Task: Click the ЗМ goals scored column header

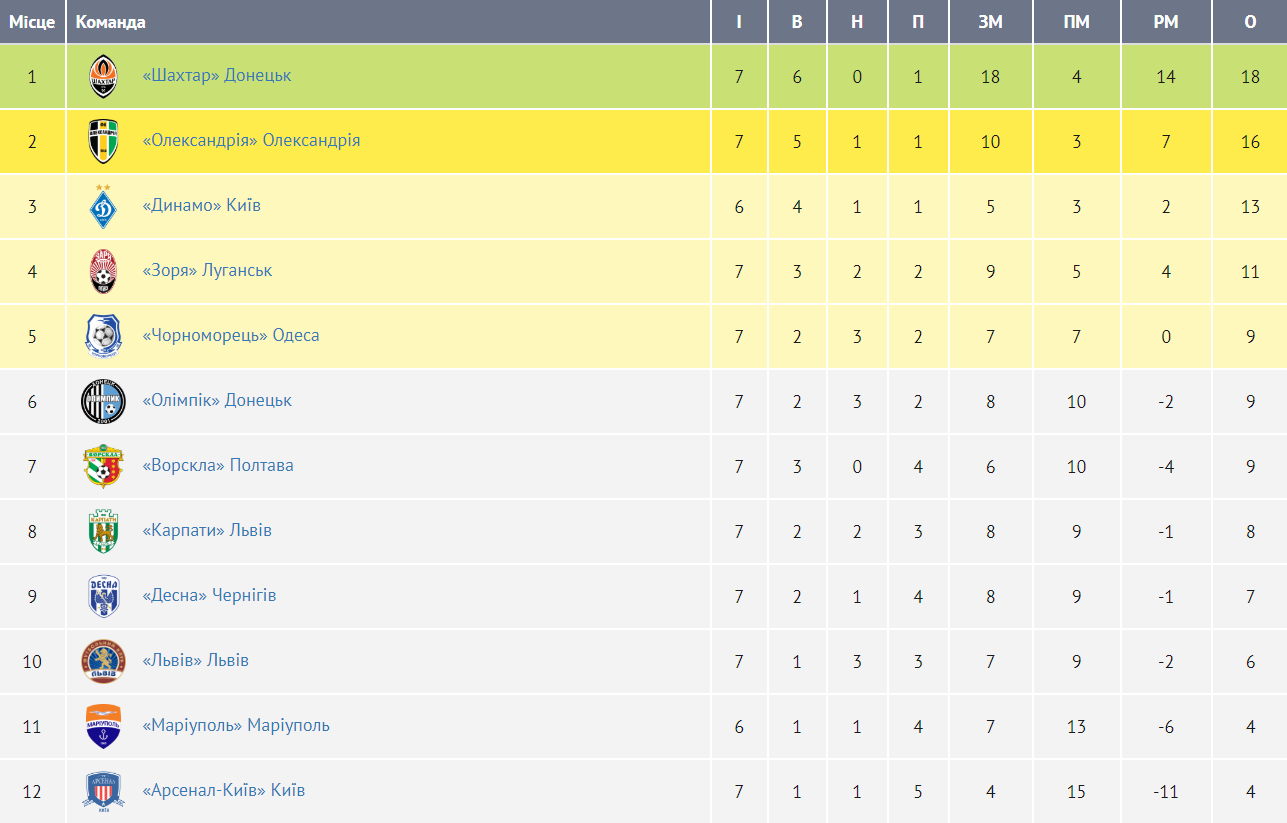Action: 990,22
